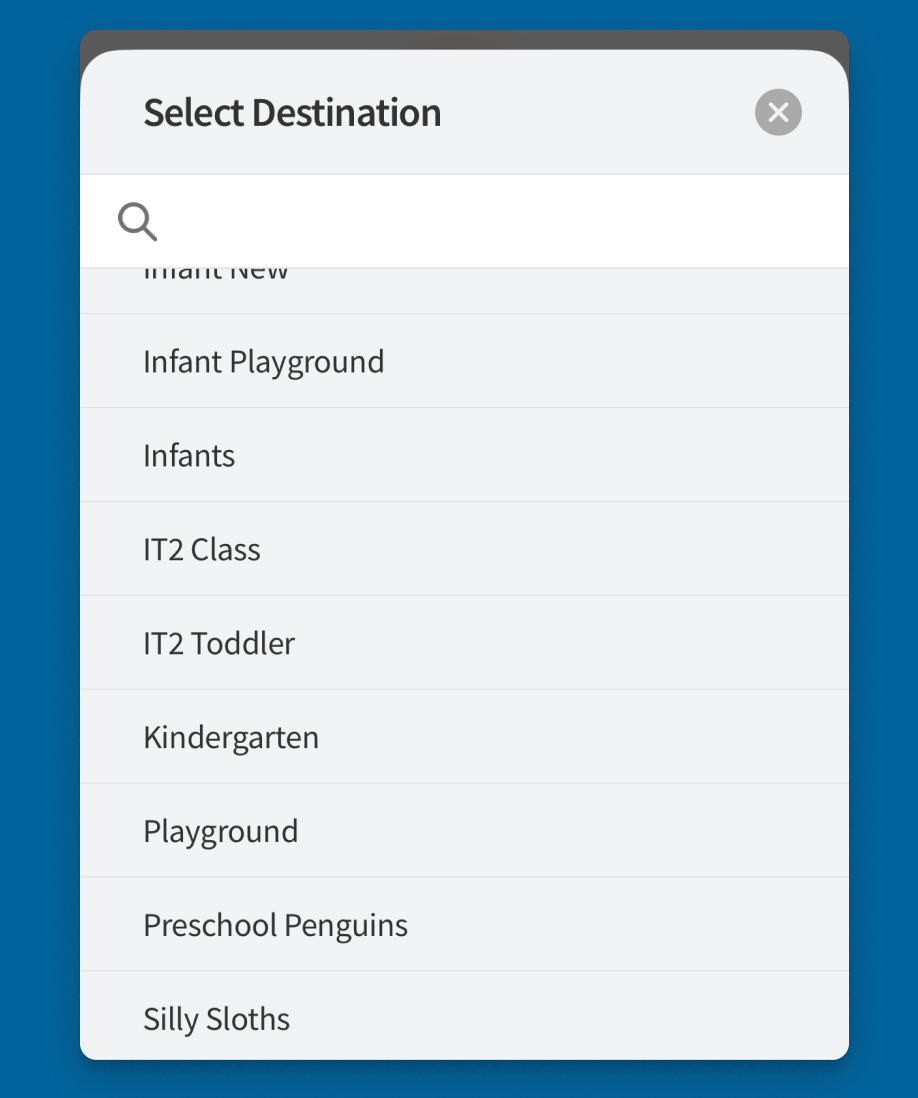Click the circular X icon in the header
Image resolution: width=918 pixels, height=1098 pixels.
click(778, 112)
